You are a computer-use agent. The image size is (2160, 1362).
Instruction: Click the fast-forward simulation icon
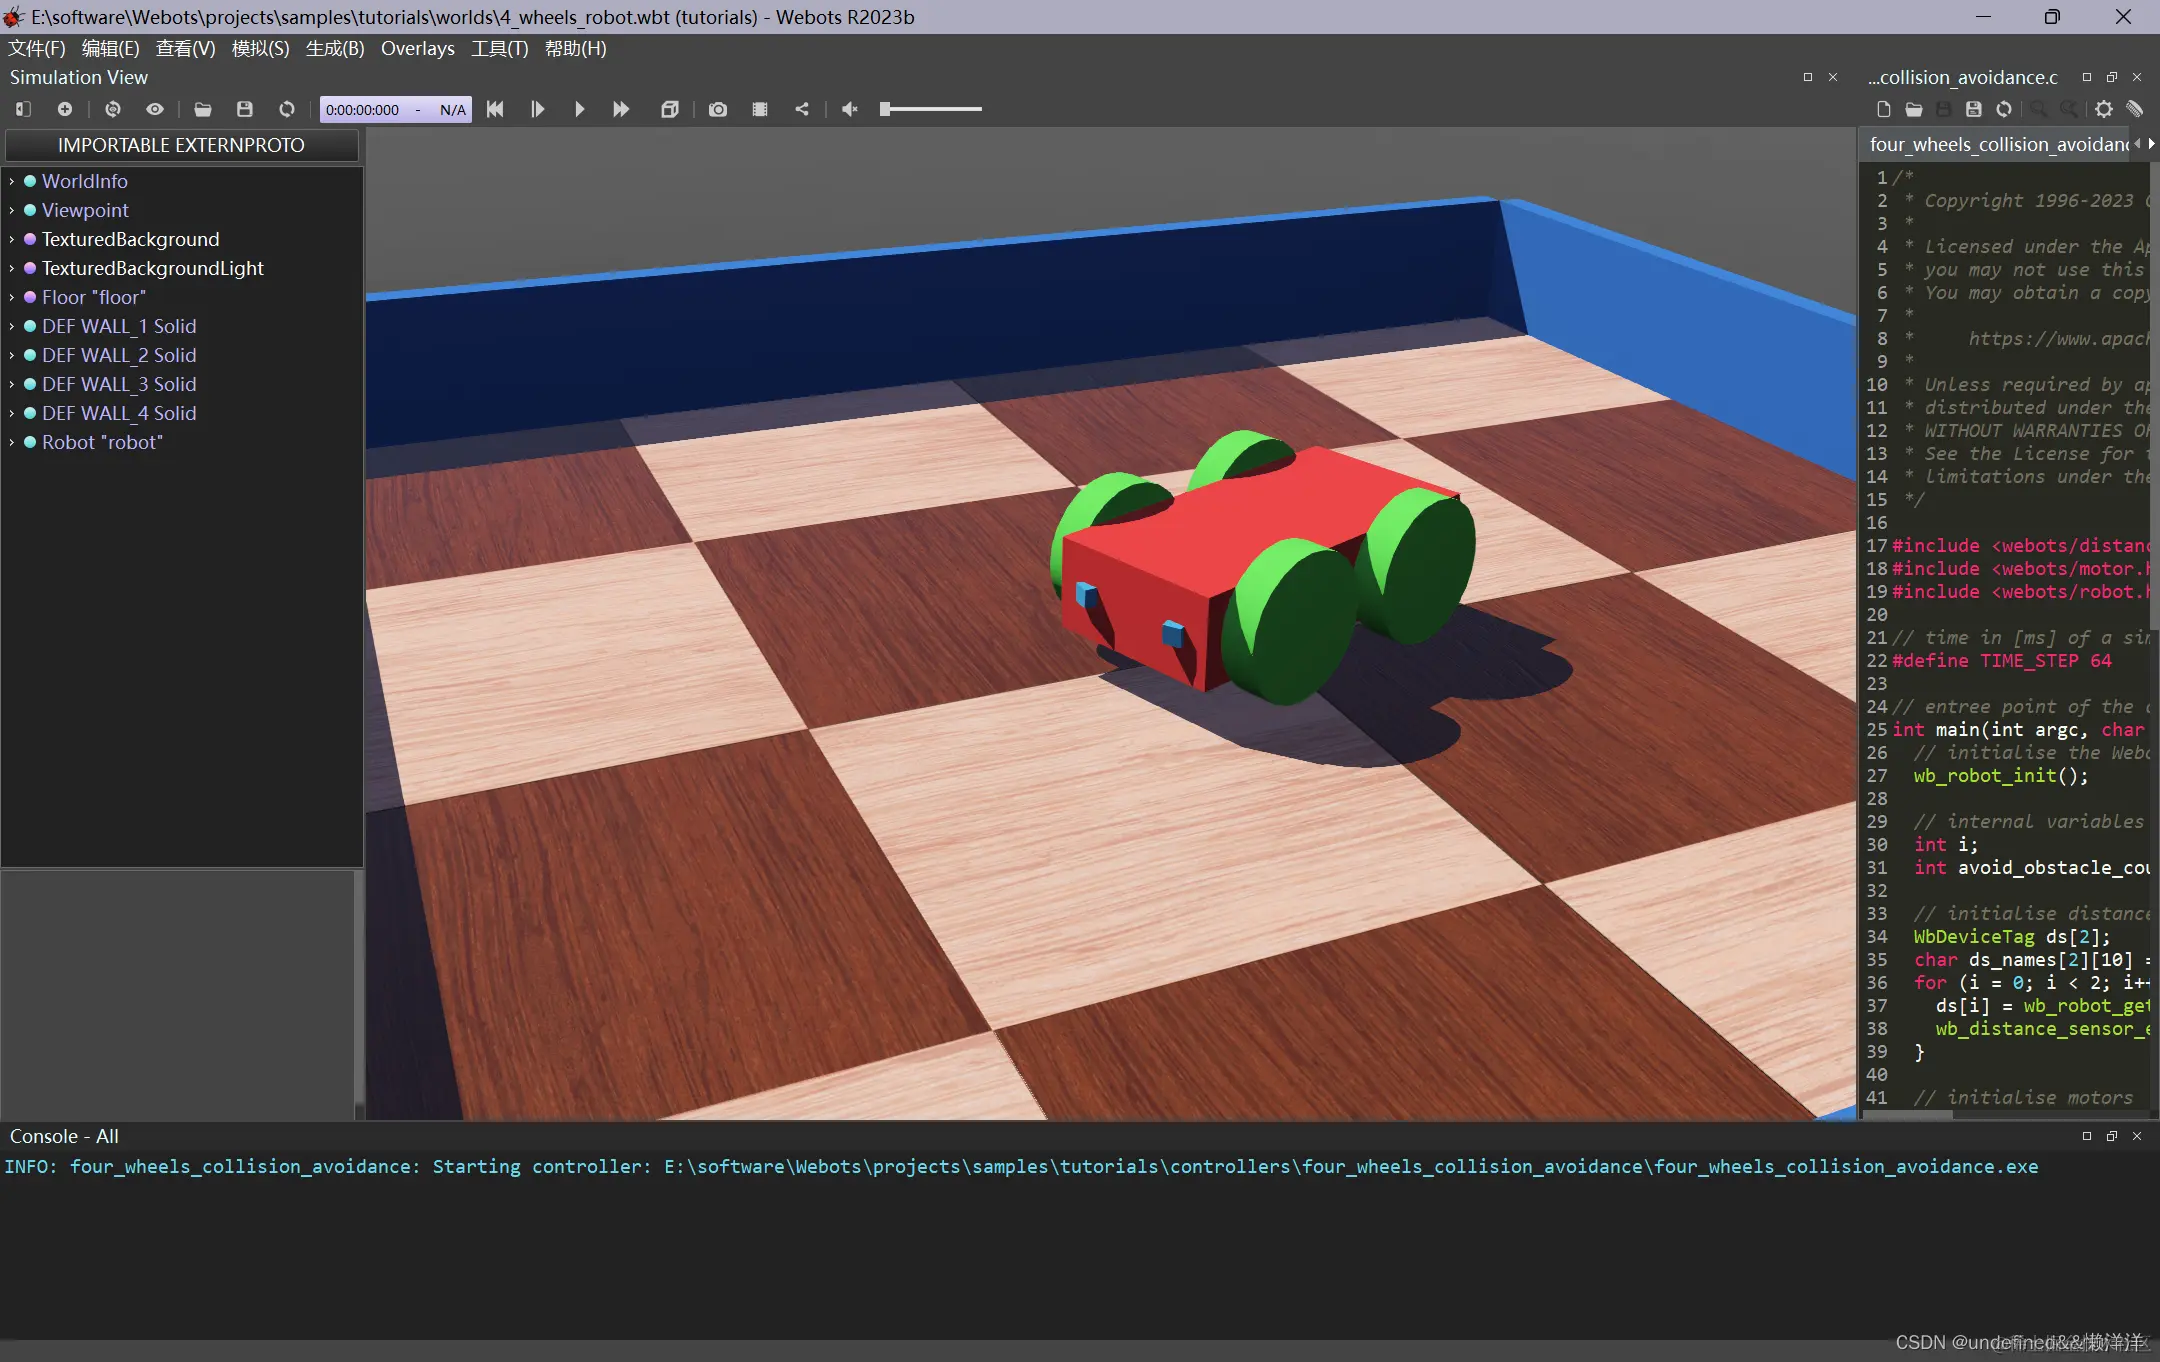click(621, 109)
